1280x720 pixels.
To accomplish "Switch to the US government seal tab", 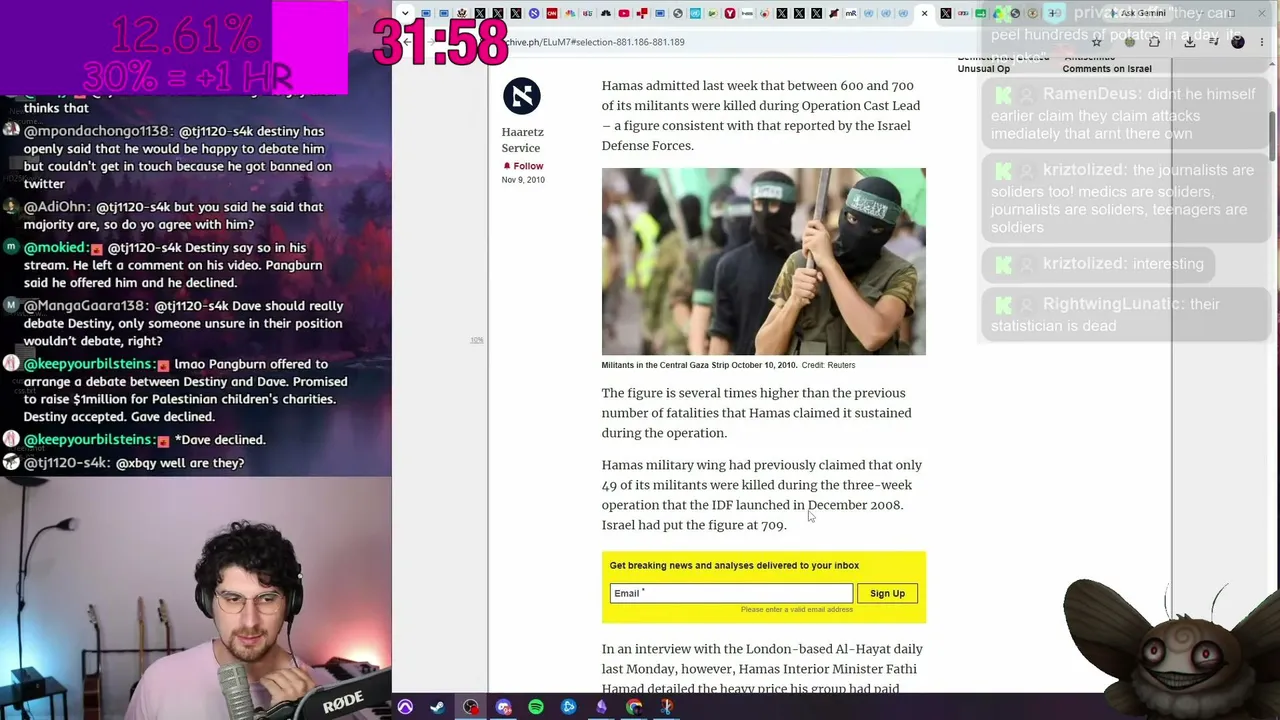I will (461, 13).
